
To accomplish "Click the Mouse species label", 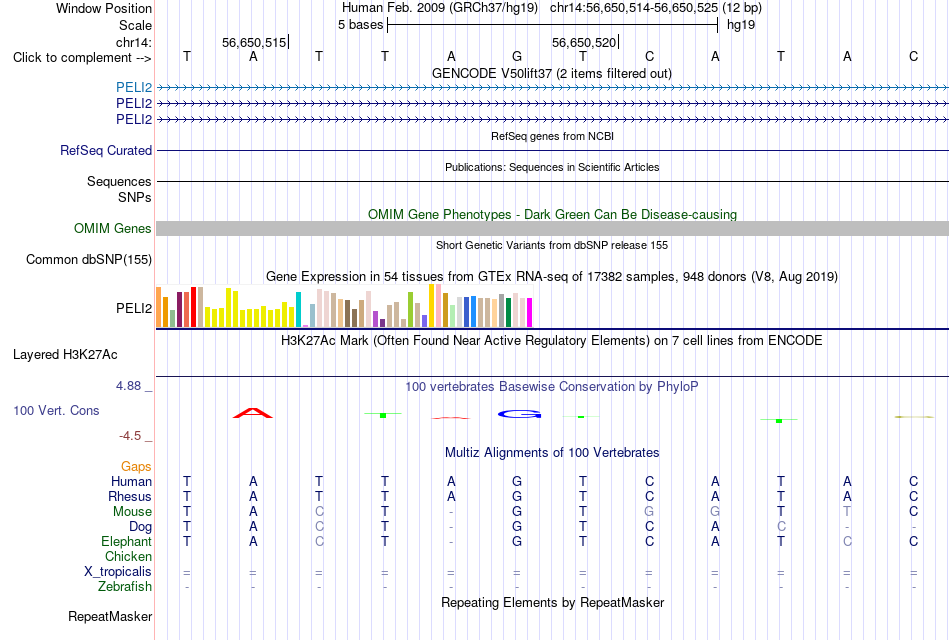I will (x=132, y=512).
